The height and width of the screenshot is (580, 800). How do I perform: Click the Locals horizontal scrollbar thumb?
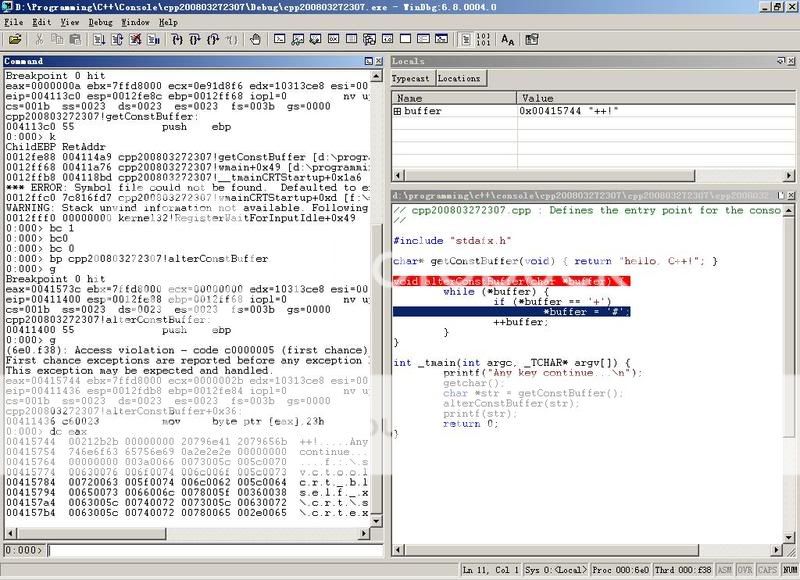(x=550, y=175)
